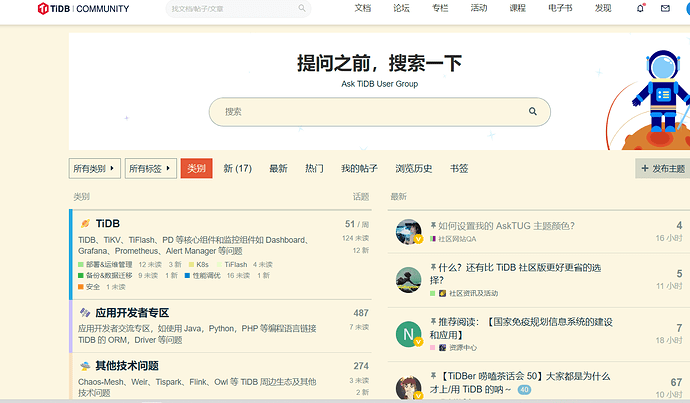Open the 课程 menu item
Screen dimensions: 690x403
click(518, 8)
